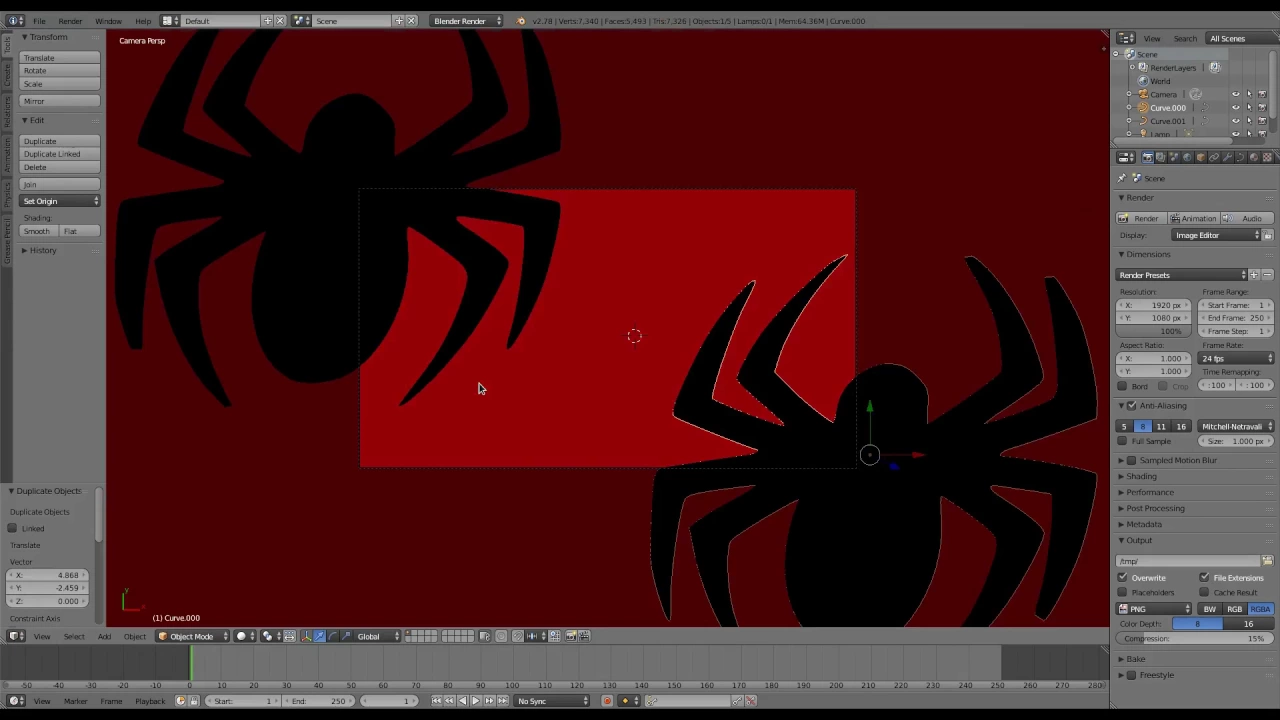Open the Set Origin dropdown
Viewport: 1280px width, 720px height.
[60, 201]
